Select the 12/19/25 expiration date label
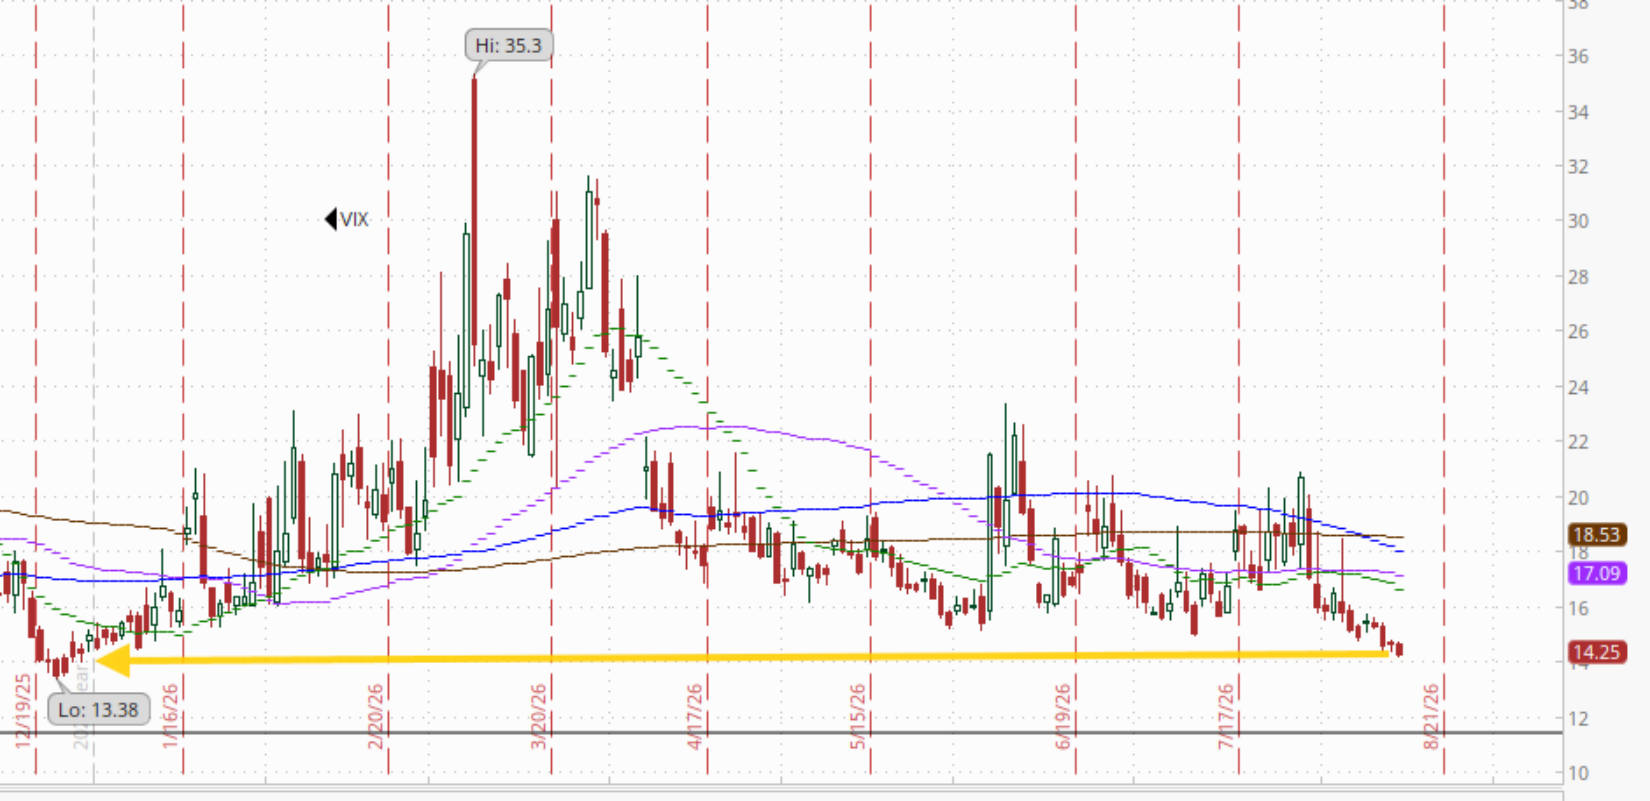Image resolution: width=1650 pixels, height=801 pixels. tap(24, 711)
